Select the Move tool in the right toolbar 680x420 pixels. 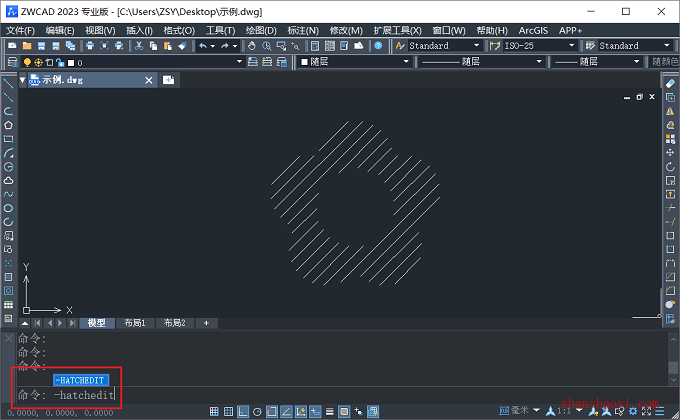670,153
